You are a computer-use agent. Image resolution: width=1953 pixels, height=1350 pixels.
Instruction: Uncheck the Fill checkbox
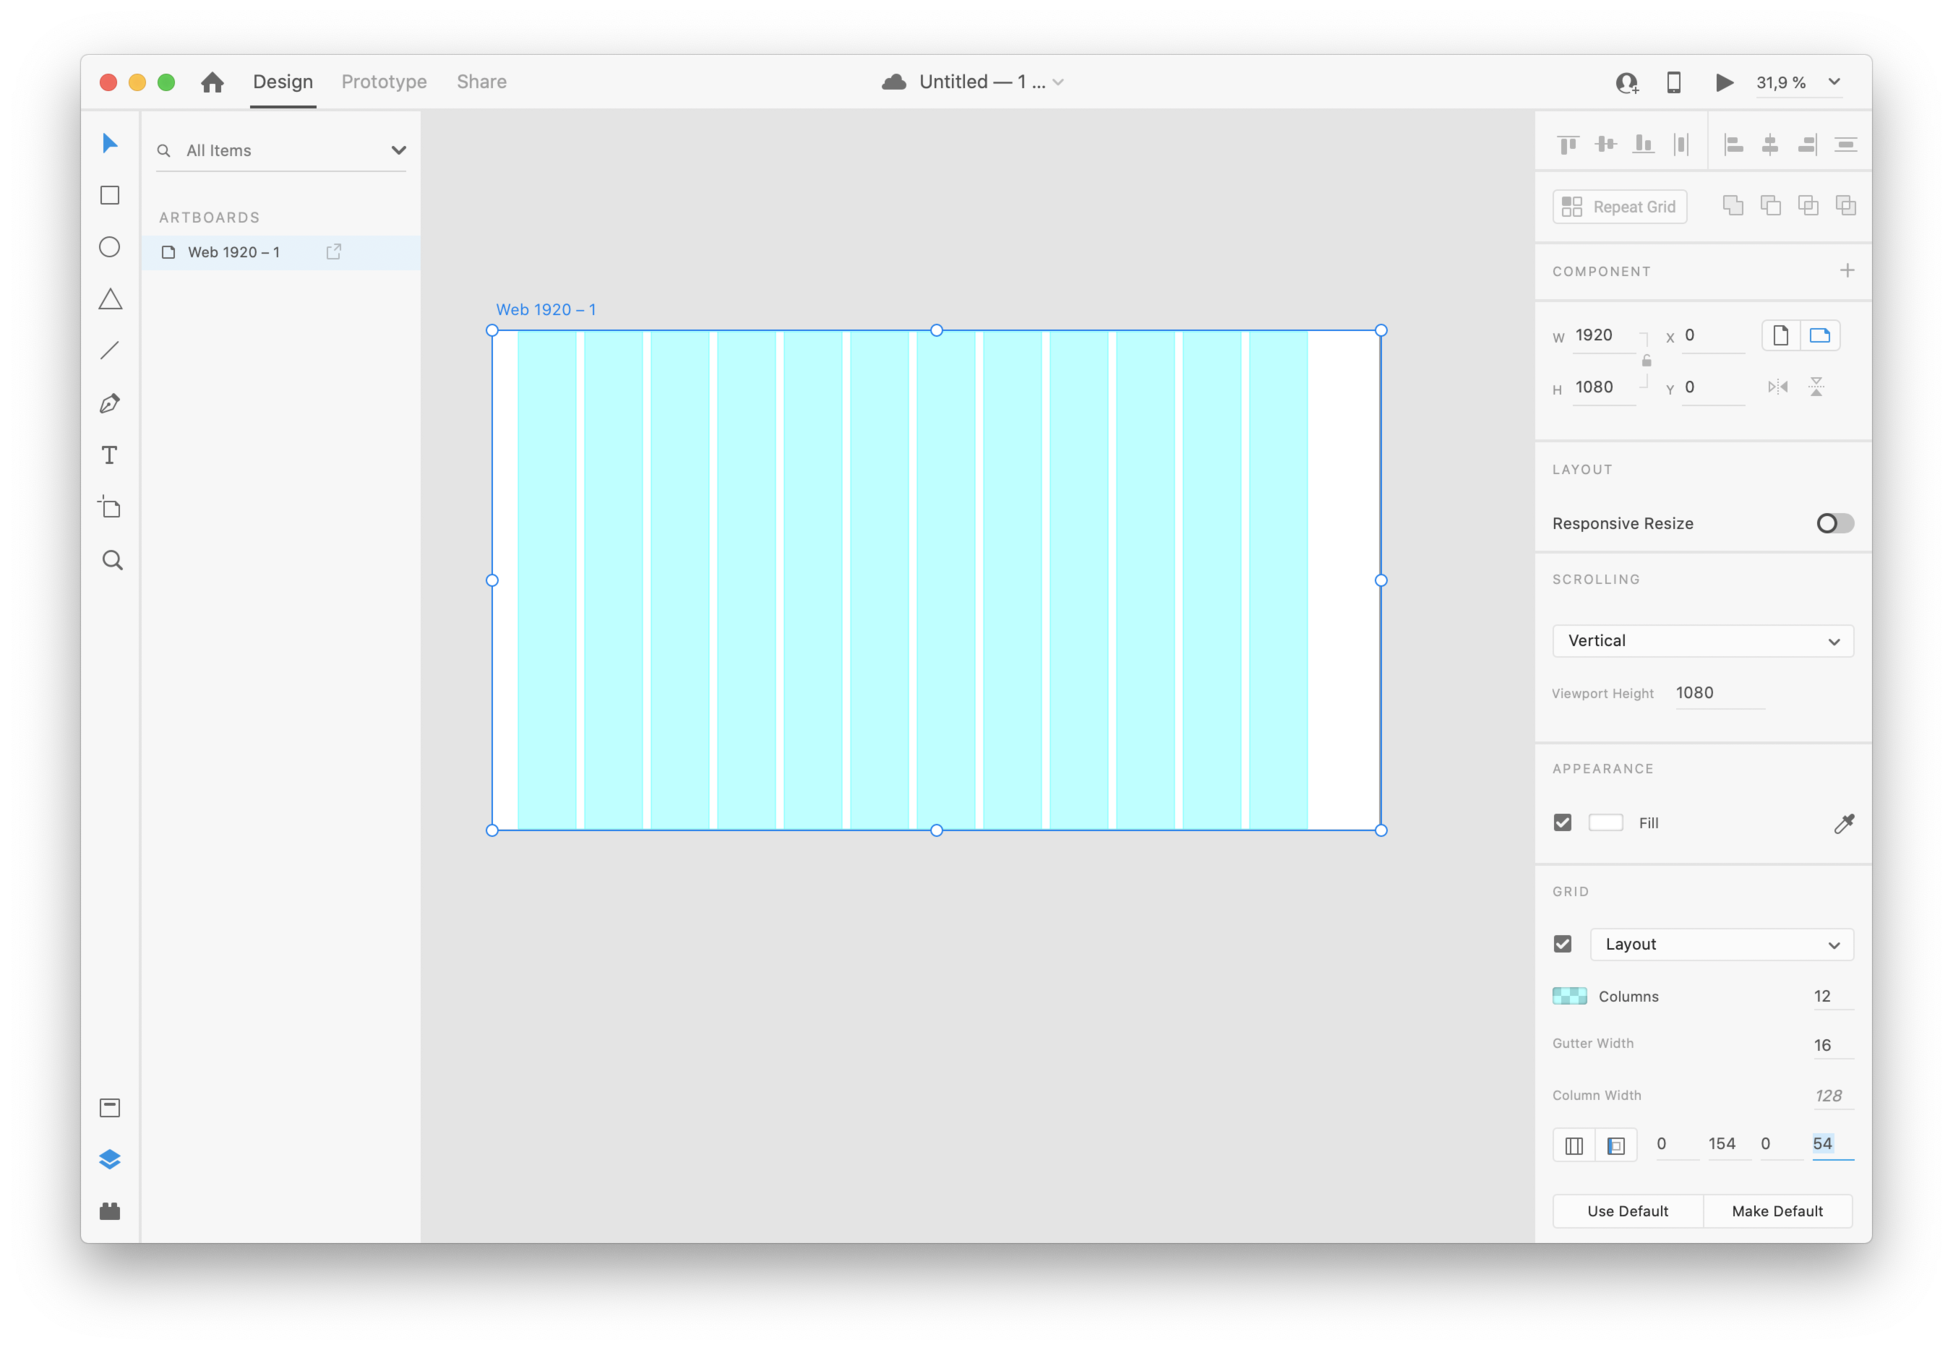coord(1563,823)
